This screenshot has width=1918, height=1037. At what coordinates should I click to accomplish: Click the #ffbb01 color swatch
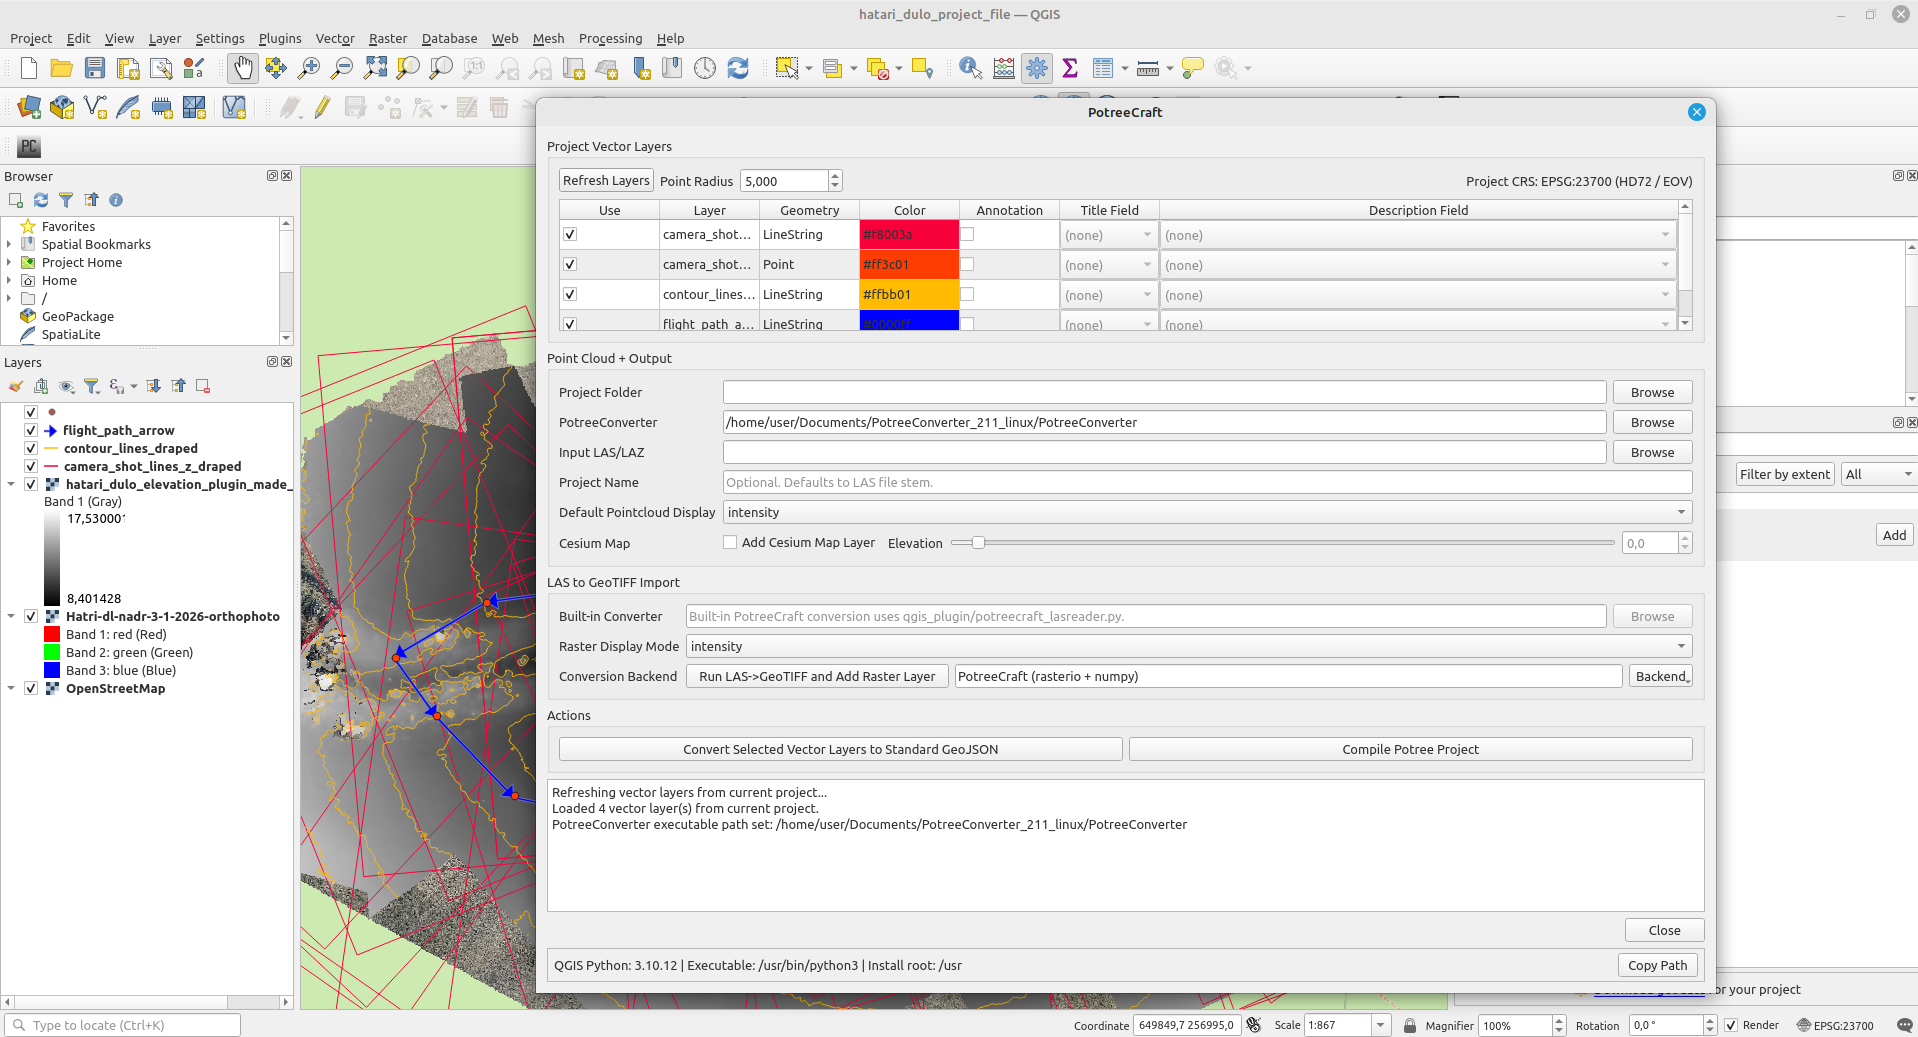pos(909,295)
